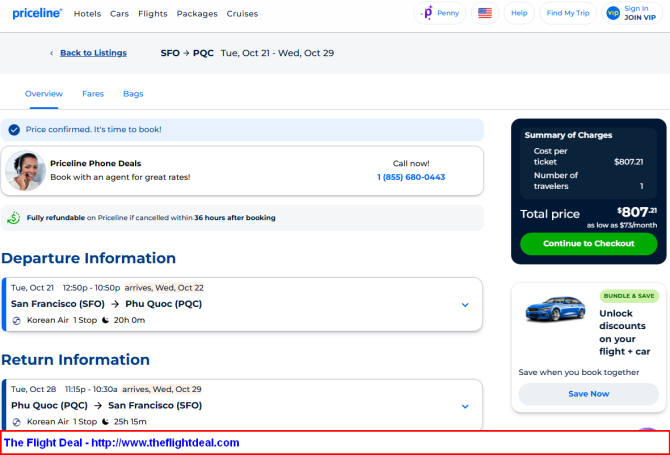Click the overnight moon icon beside 20h 0m

point(106,320)
